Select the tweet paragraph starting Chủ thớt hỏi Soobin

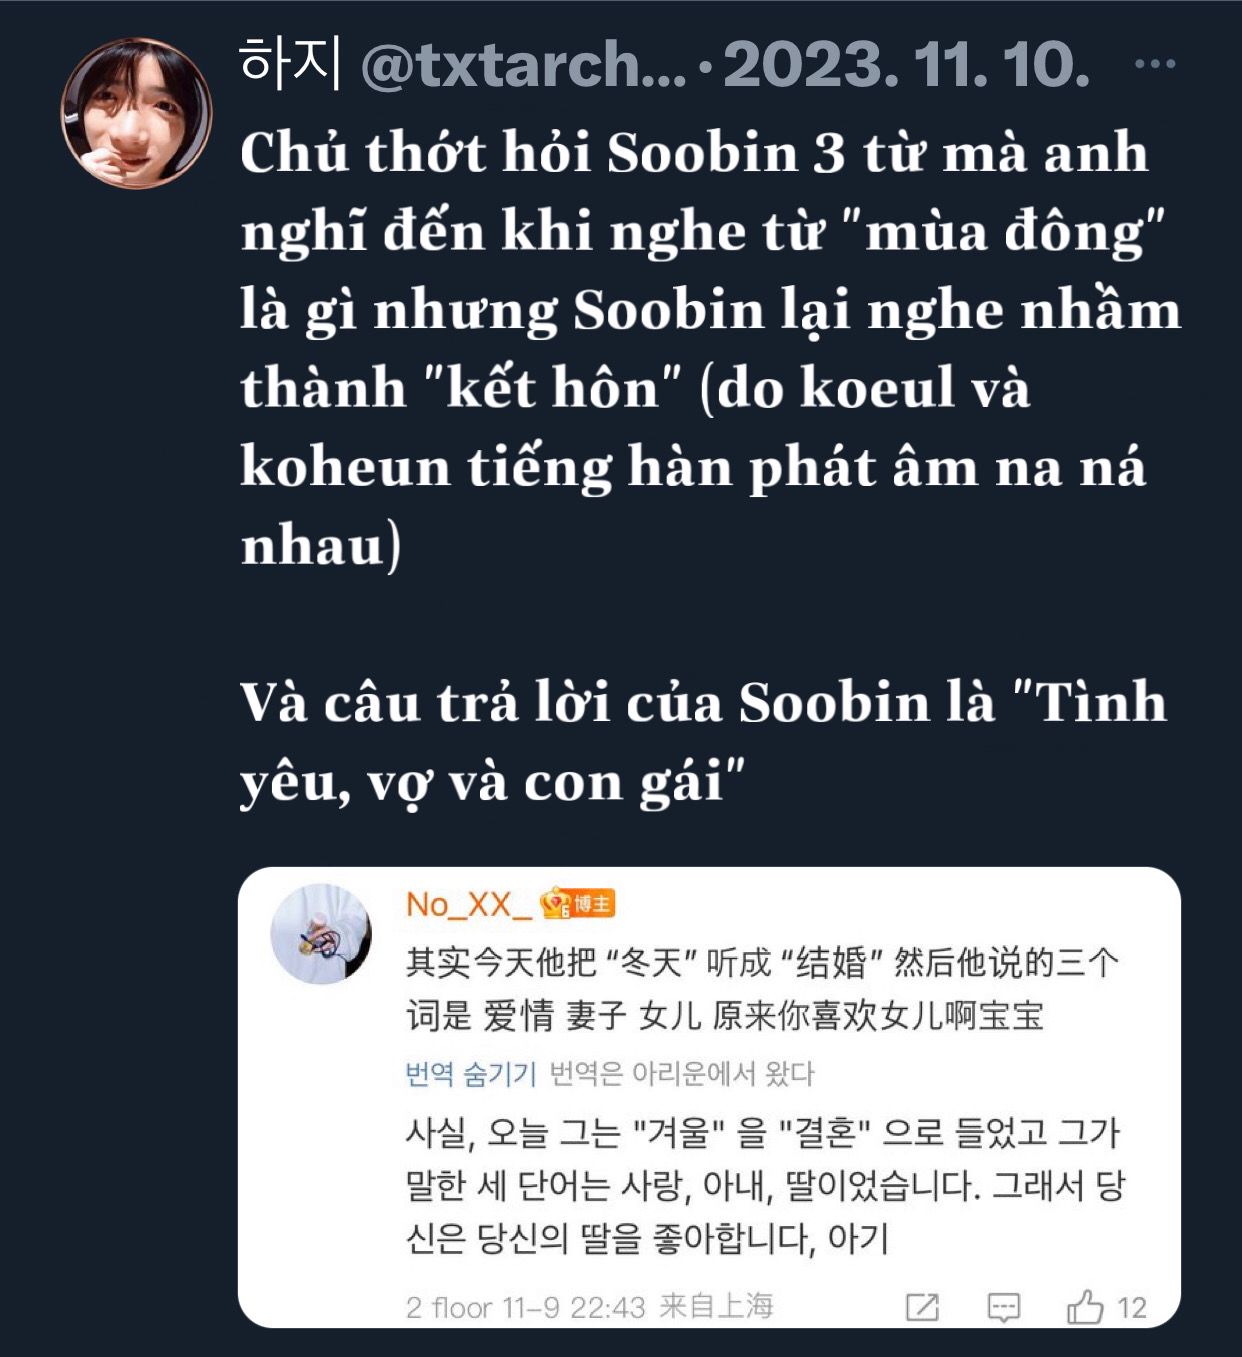pos(710,348)
